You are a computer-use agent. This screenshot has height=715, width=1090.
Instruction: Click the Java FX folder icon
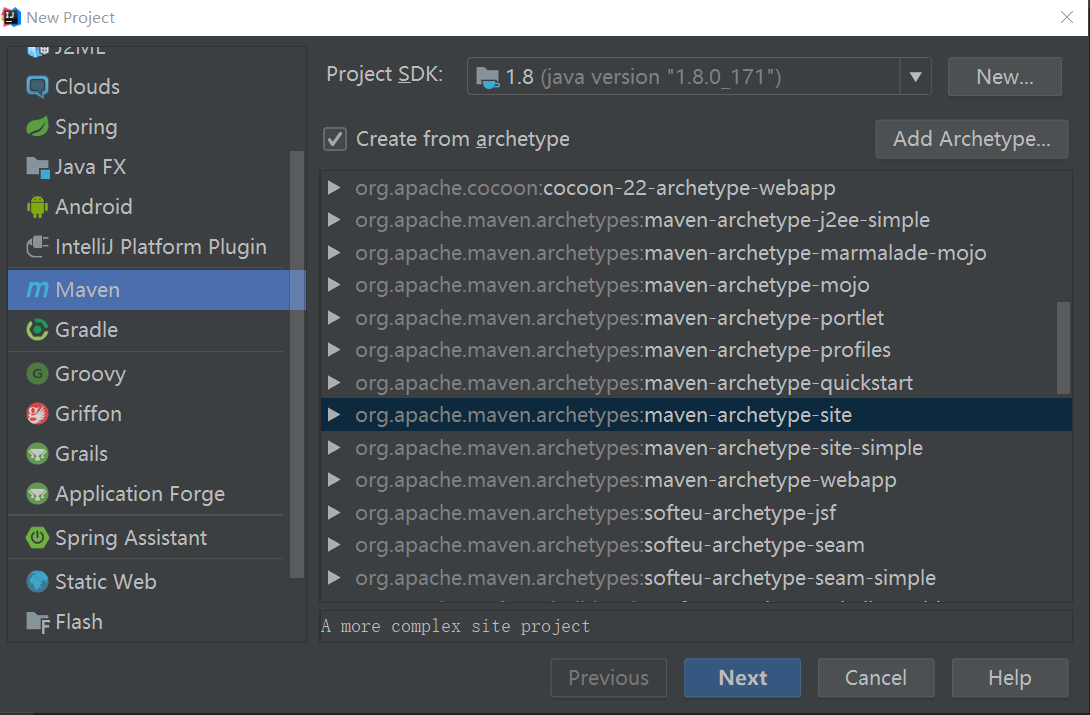tap(37, 167)
